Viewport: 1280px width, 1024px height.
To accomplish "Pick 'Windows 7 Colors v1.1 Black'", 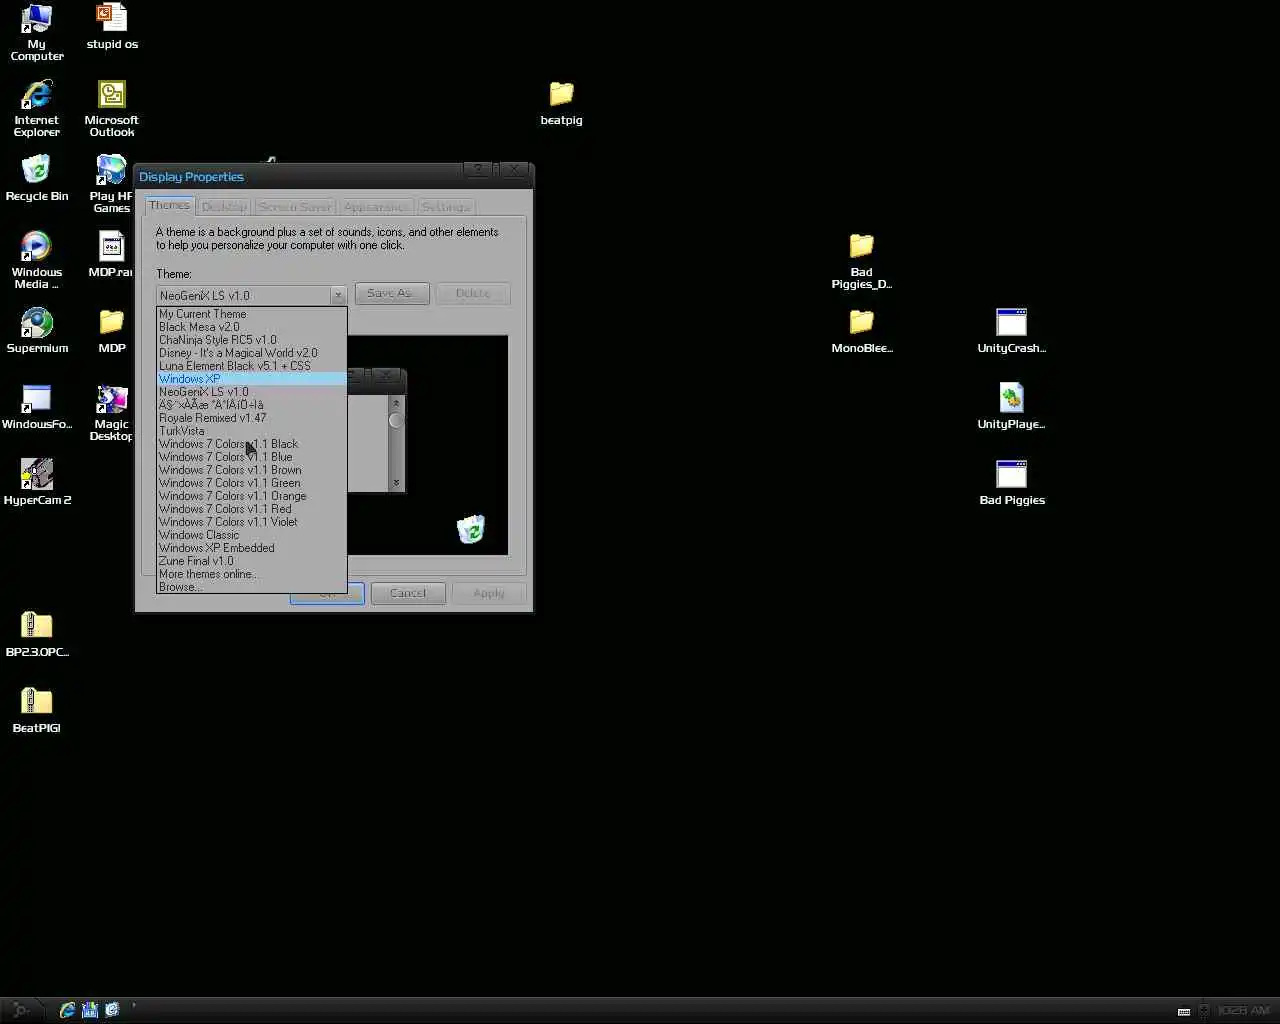I will [x=252, y=444].
